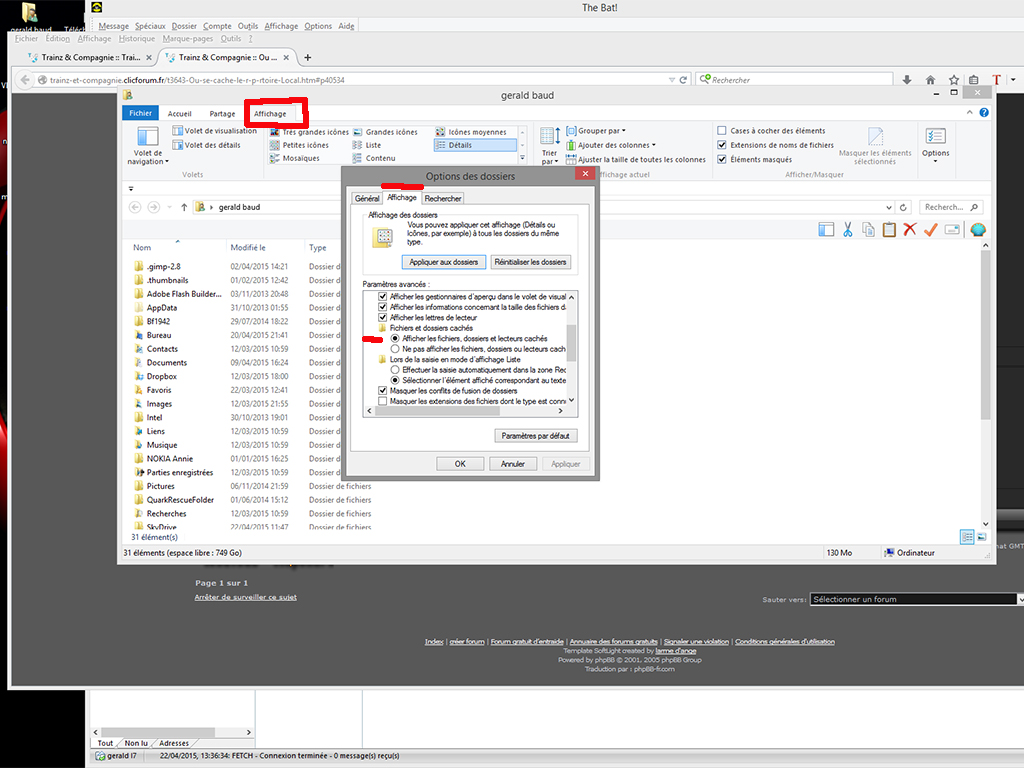The image size is (1024, 768).
Task: Switch to large icons view in status bar
Action: [x=982, y=537]
